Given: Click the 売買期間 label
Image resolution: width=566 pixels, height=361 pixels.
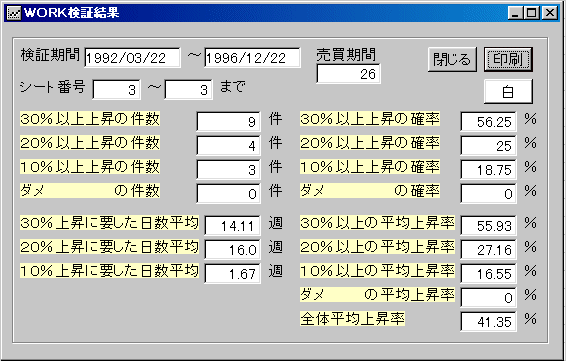Looking at the screenshot, I should [x=346, y=55].
